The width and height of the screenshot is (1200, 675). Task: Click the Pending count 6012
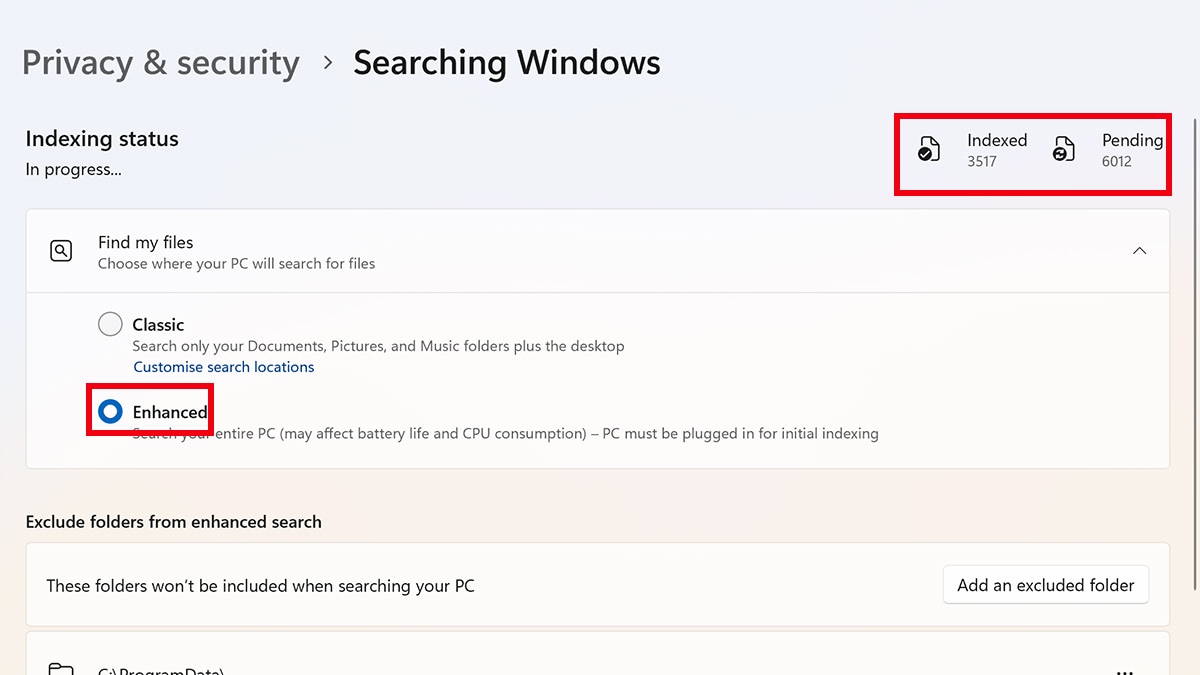[x=1117, y=161]
